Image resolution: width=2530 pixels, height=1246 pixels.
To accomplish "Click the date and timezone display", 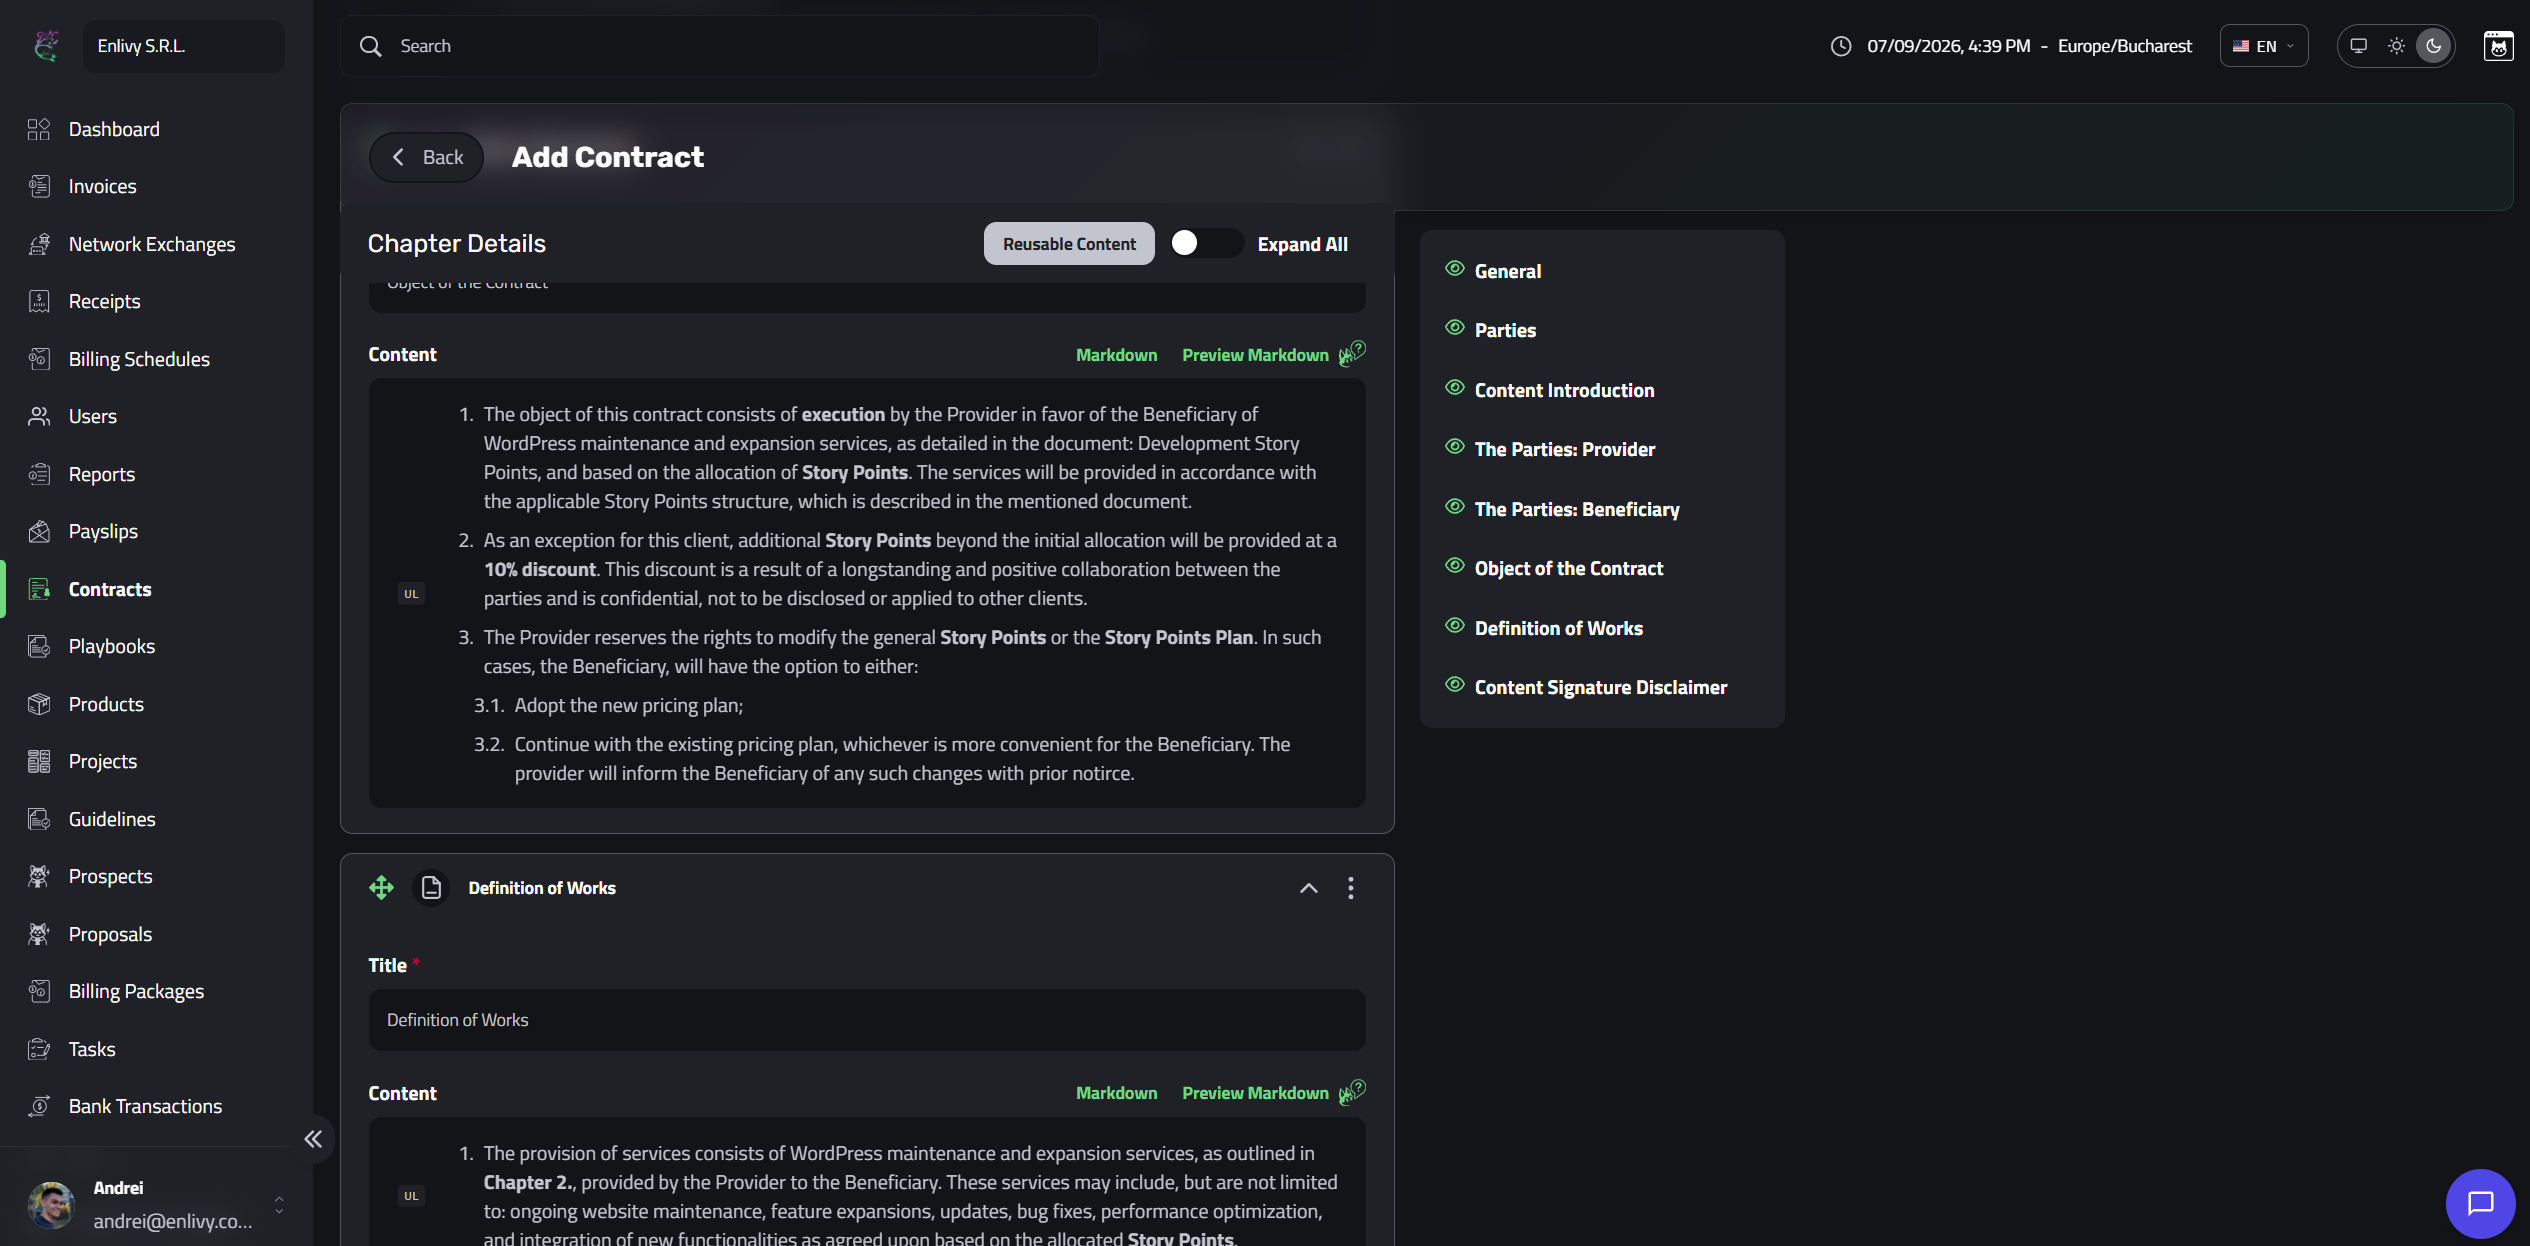I will [2029, 46].
